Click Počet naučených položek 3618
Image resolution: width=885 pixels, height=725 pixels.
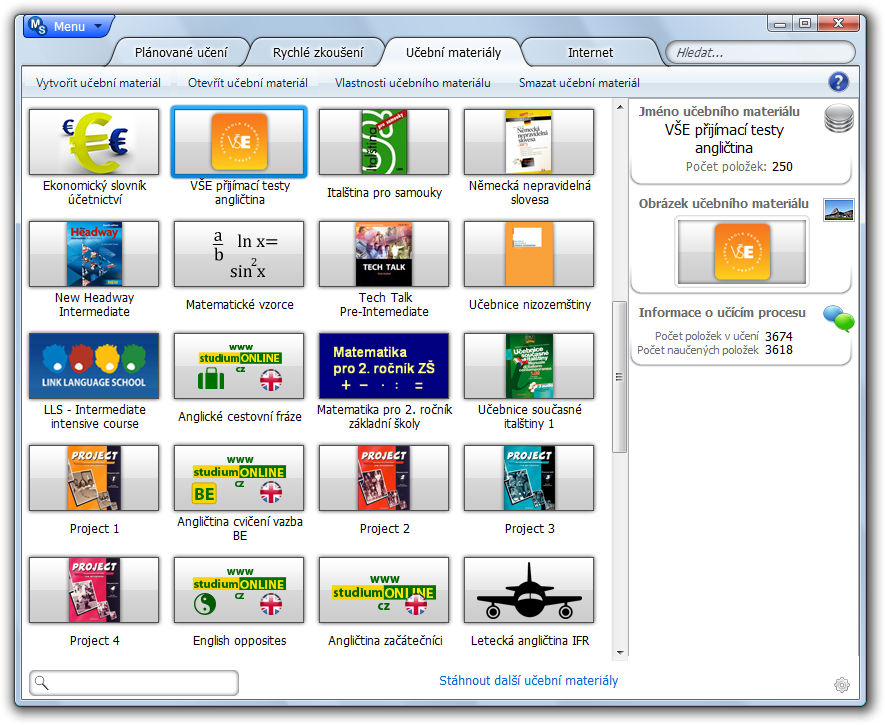tap(779, 350)
